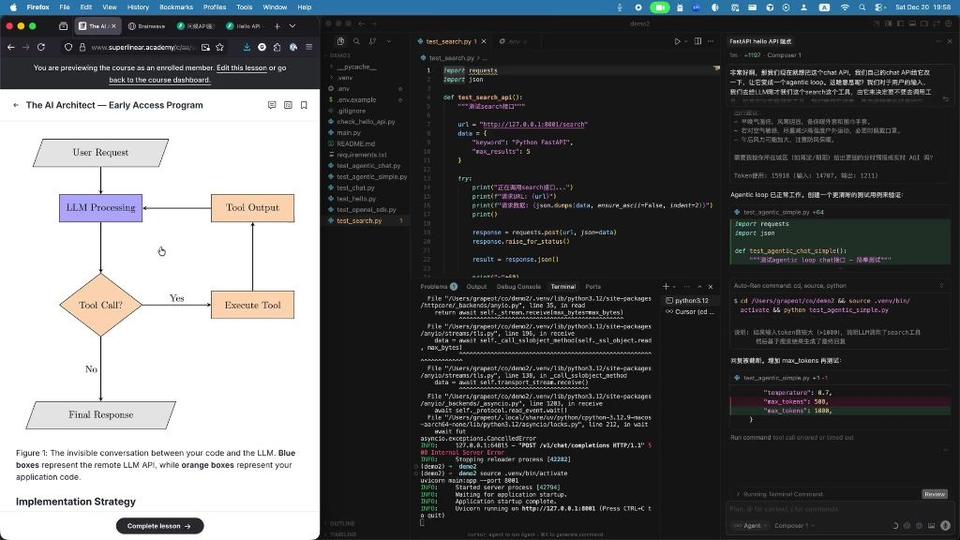Open the Composer 1 model dropdown
The image size is (960, 540).
(x=792, y=526)
